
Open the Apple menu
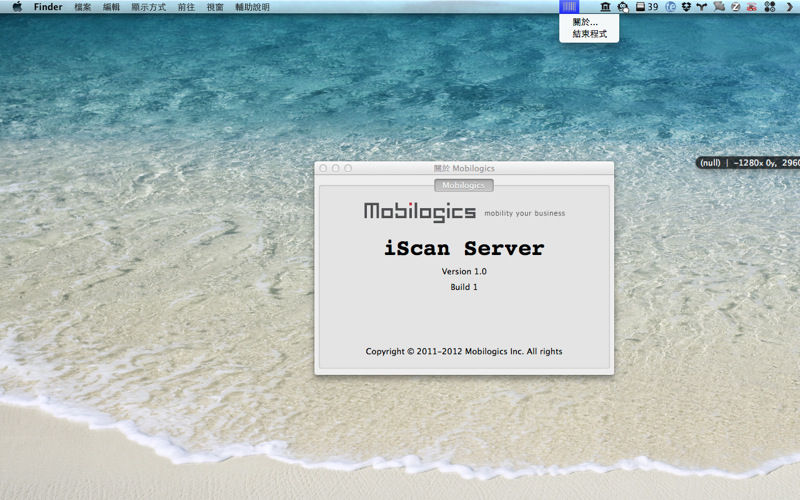17,7
